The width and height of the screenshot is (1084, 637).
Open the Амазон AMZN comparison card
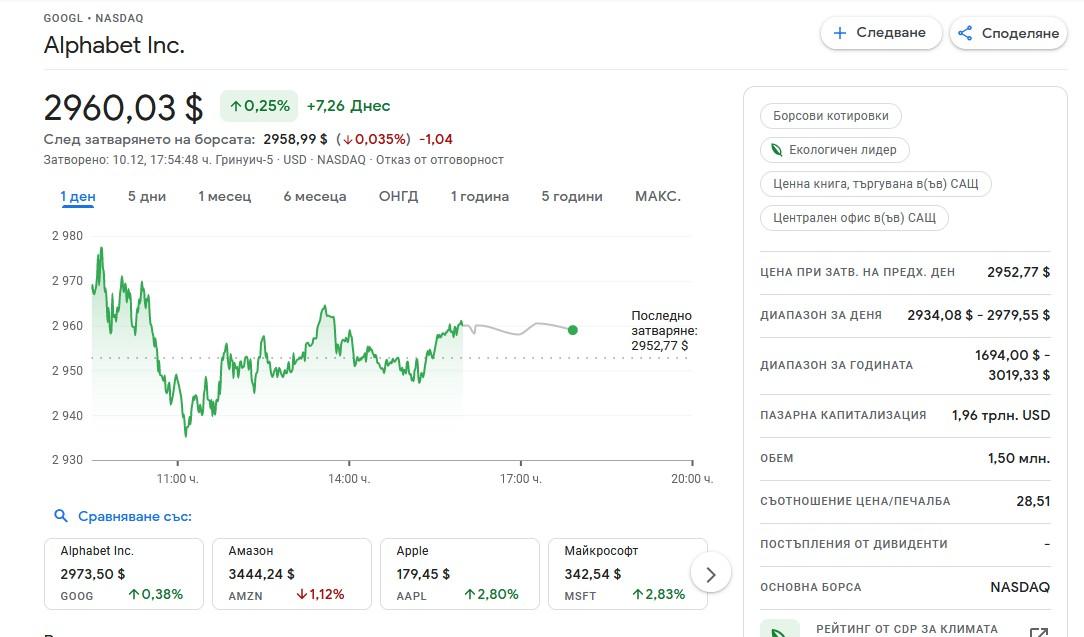click(x=292, y=573)
